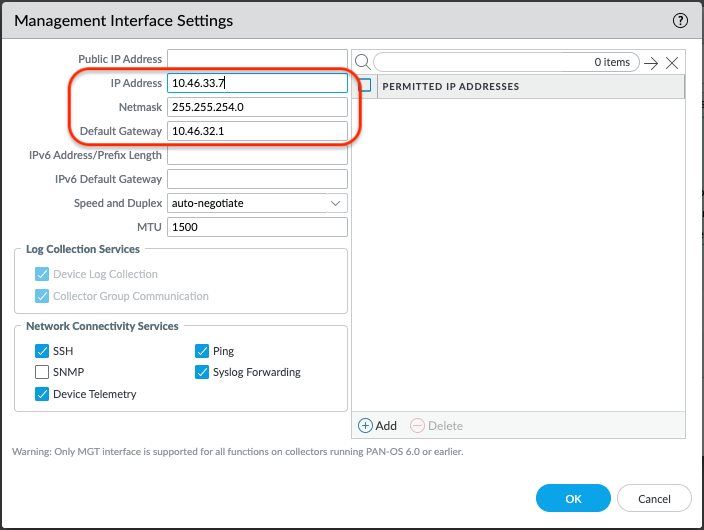Click the arrow next to items count
The image size is (704, 530).
(x=651, y=62)
